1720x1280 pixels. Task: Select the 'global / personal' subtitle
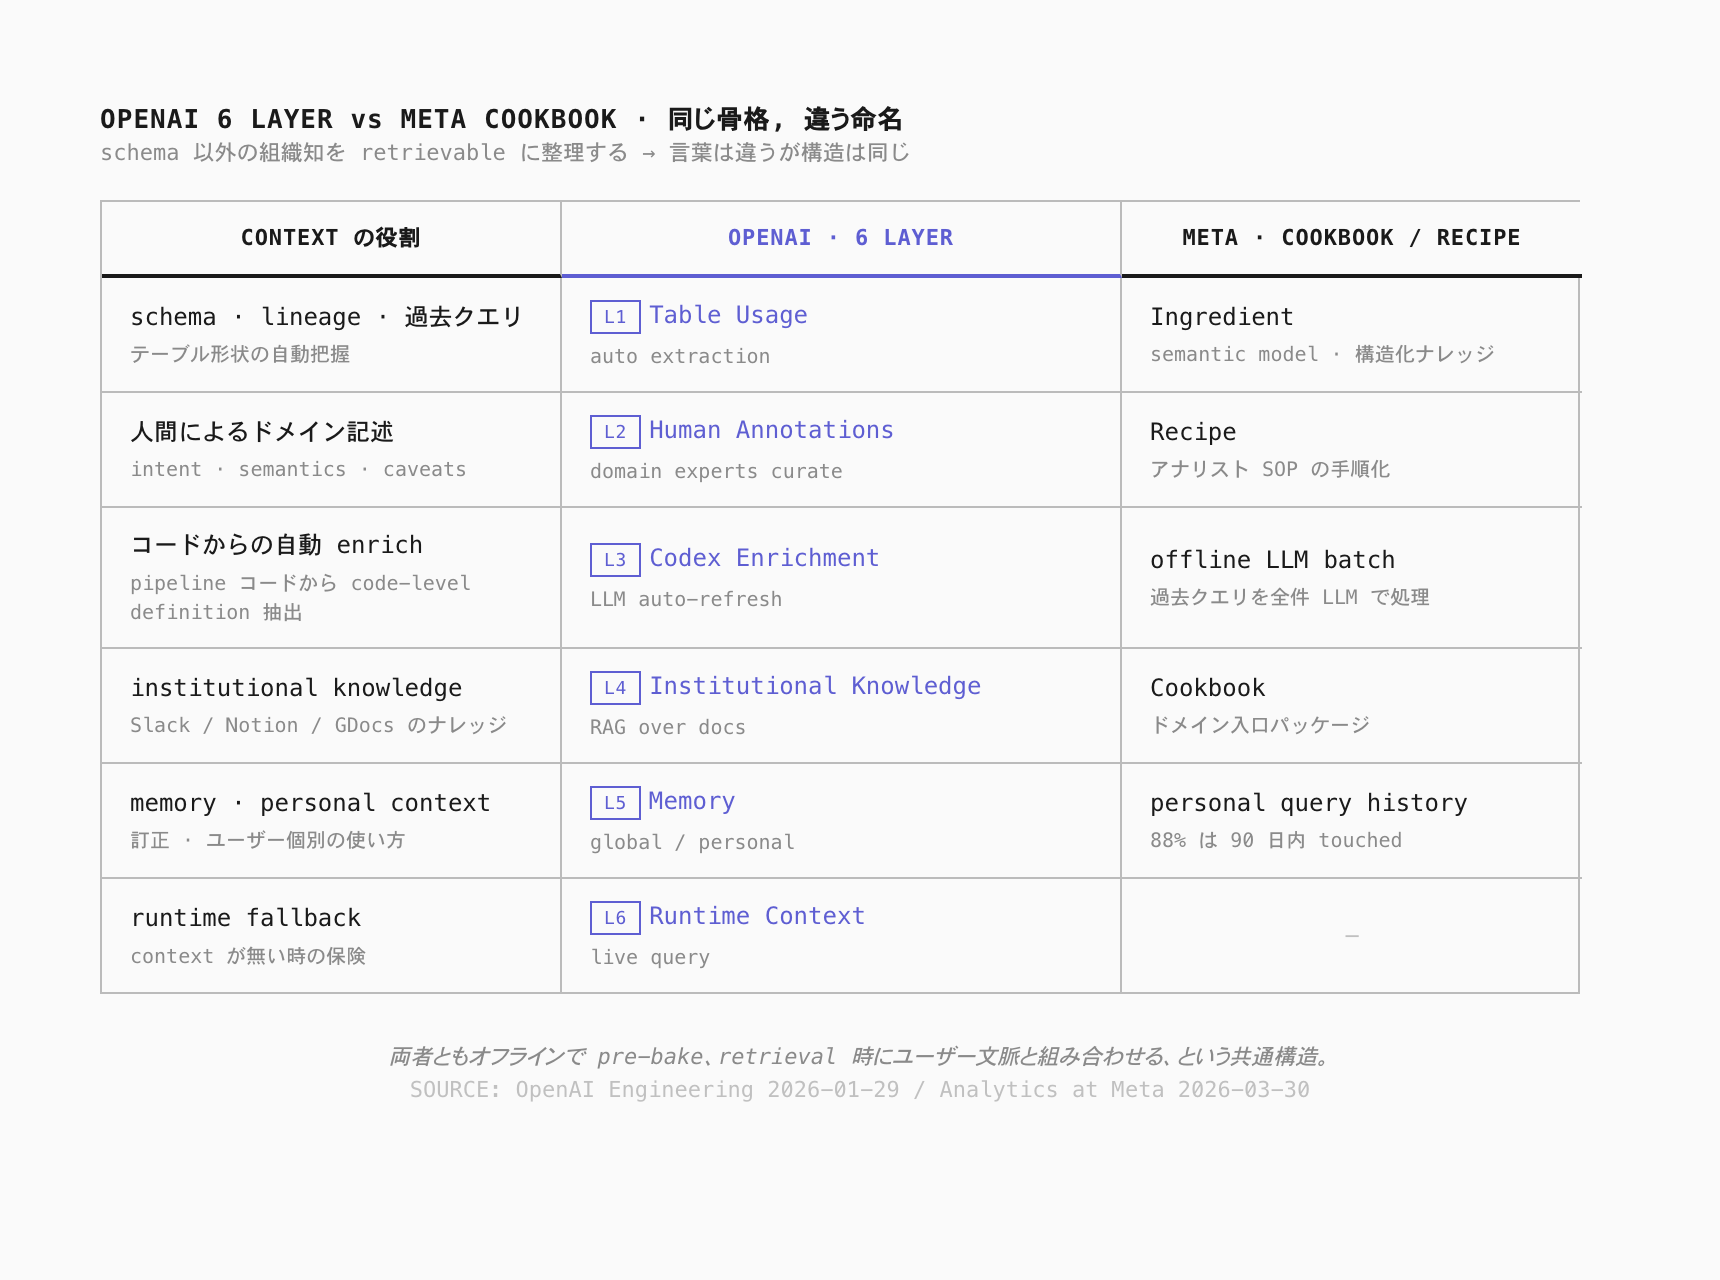point(692,842)
